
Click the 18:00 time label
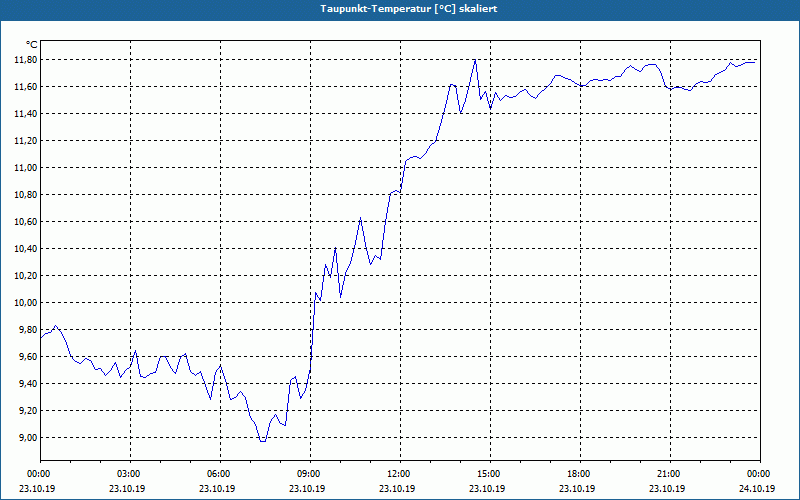coord(580,474)
